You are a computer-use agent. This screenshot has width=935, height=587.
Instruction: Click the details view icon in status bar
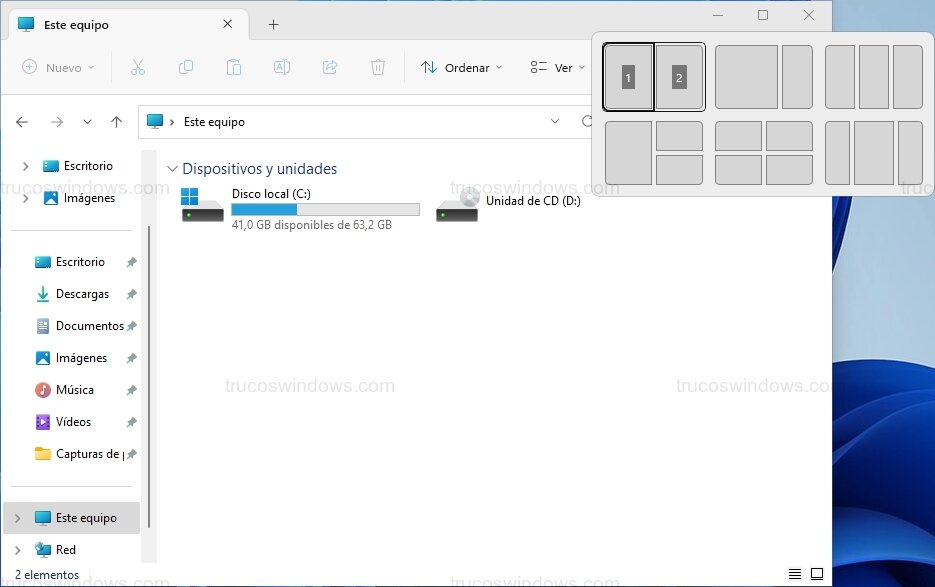point(793,573)
